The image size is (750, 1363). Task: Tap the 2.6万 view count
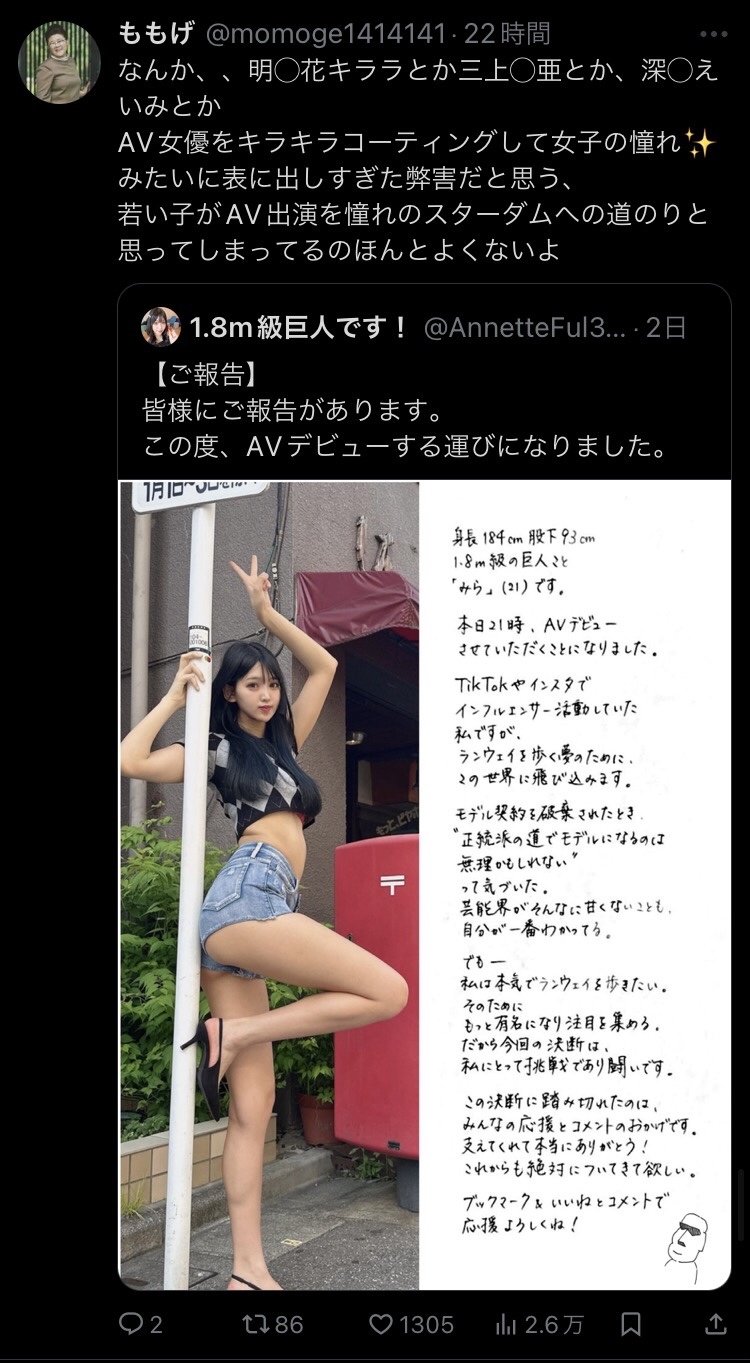point(555,1324)
